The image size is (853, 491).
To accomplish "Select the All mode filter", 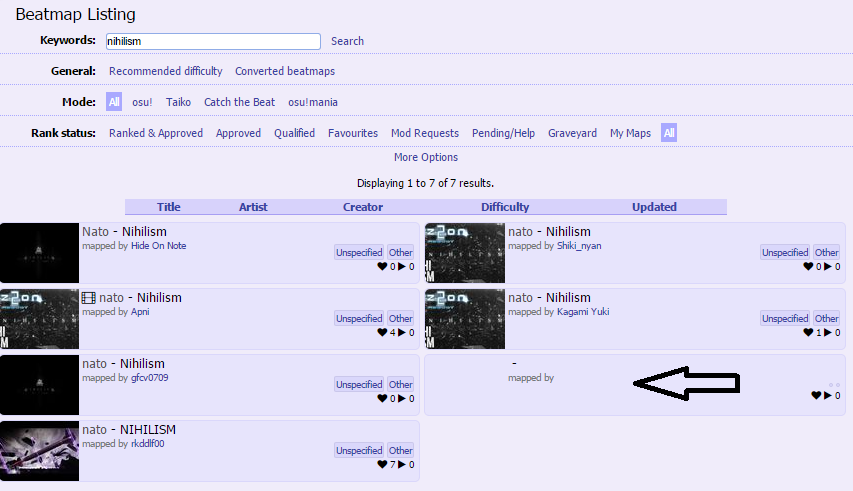I will click(x=114, y=102).
